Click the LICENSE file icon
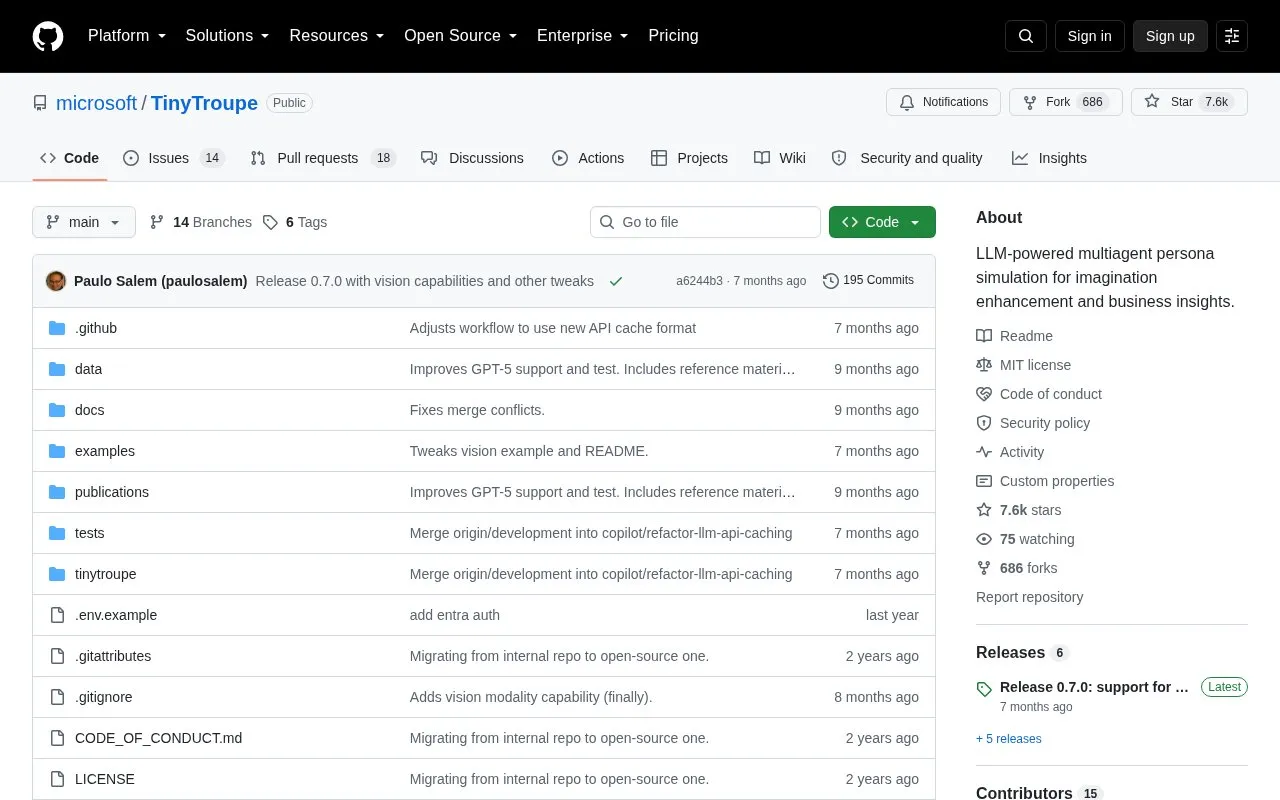1280x800 pixels. click(57, 779)
